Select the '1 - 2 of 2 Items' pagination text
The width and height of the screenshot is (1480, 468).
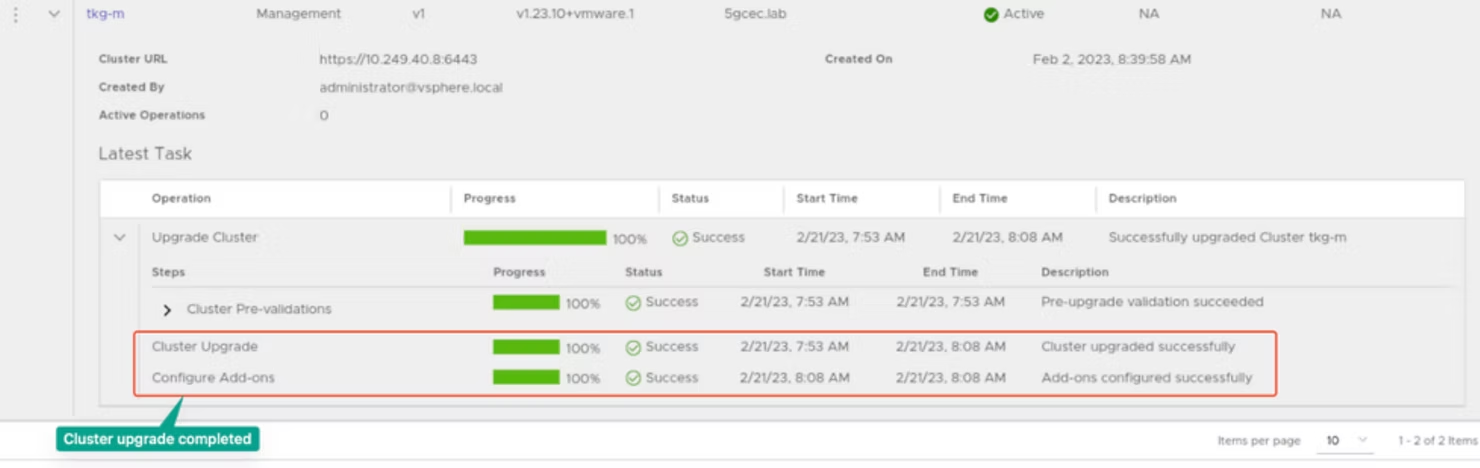pos(1438,441)
